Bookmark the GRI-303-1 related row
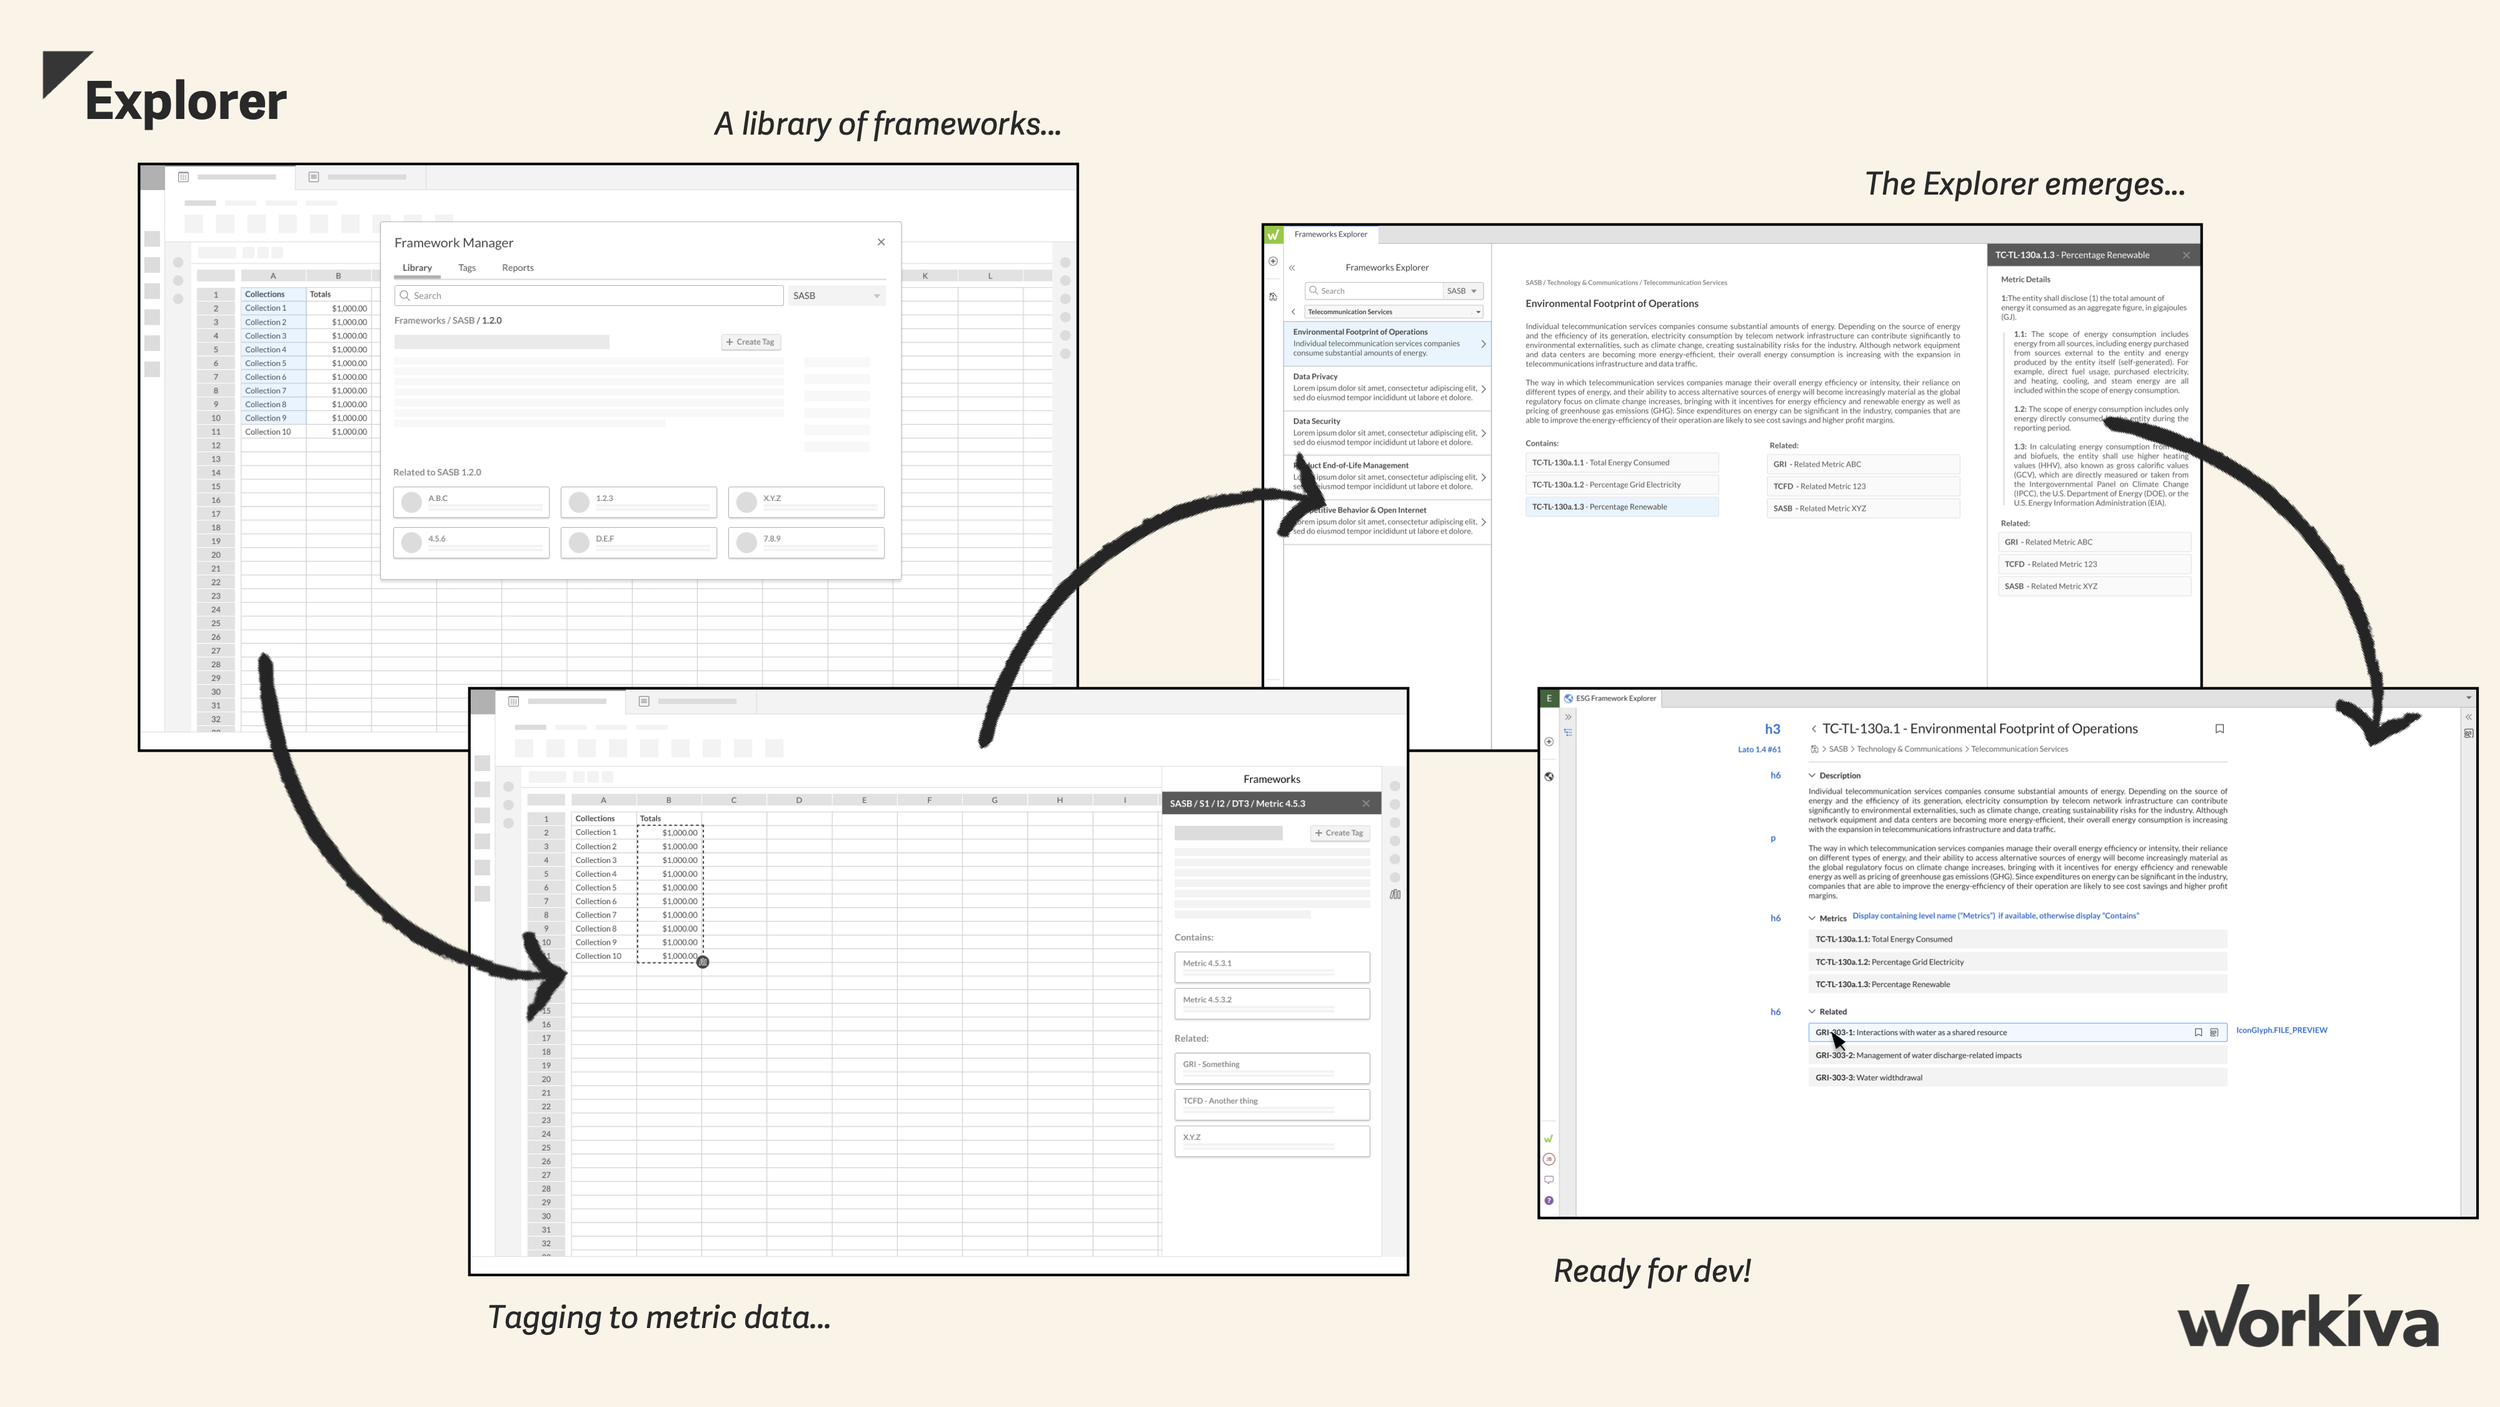2500x1407 pixels. 2198,1032
